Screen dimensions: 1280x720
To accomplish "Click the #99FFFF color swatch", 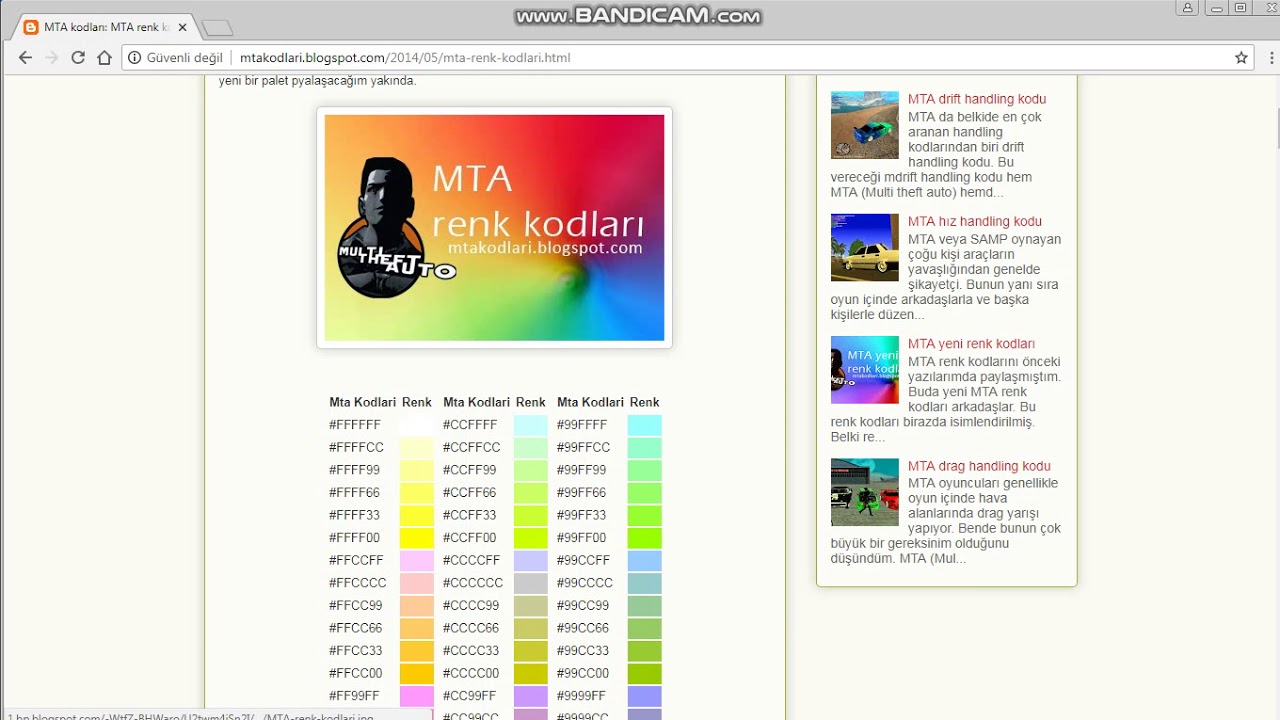I will (644, 425).
